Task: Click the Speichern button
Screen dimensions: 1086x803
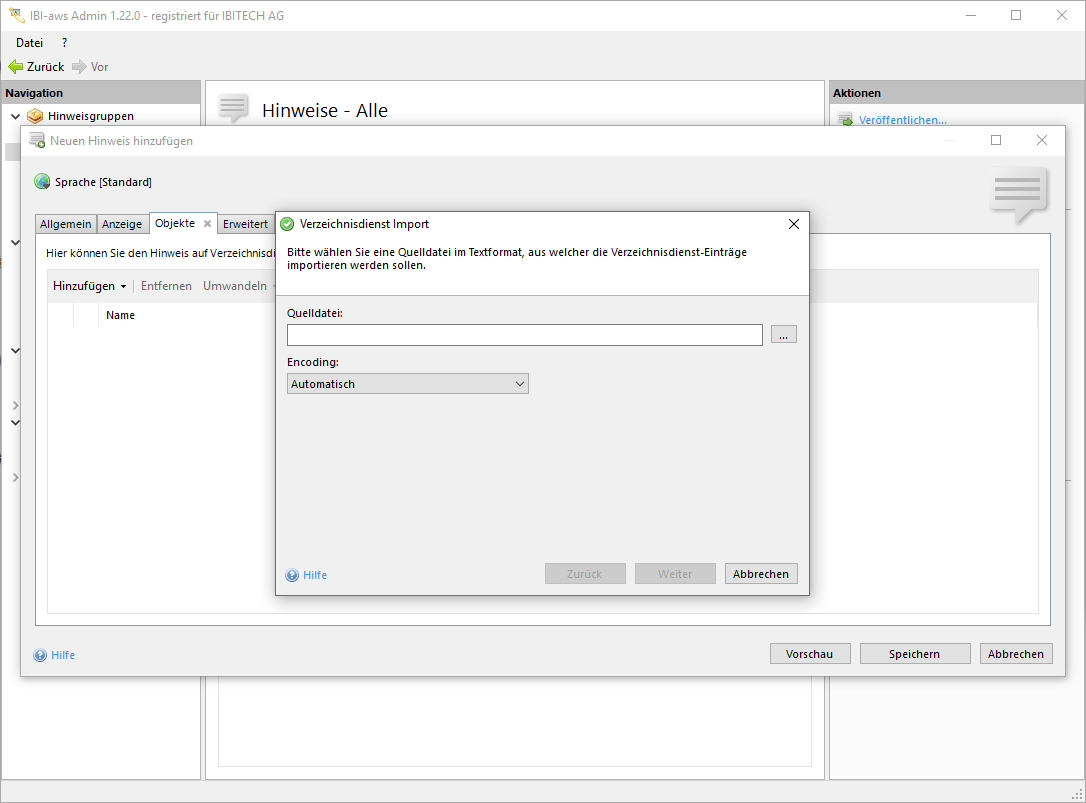Action: coord(914,654)
